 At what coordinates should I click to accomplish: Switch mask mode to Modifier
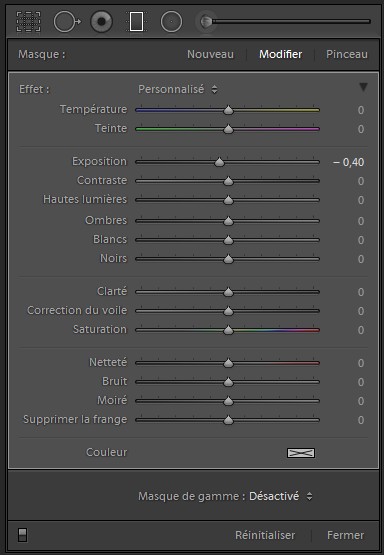280,54
